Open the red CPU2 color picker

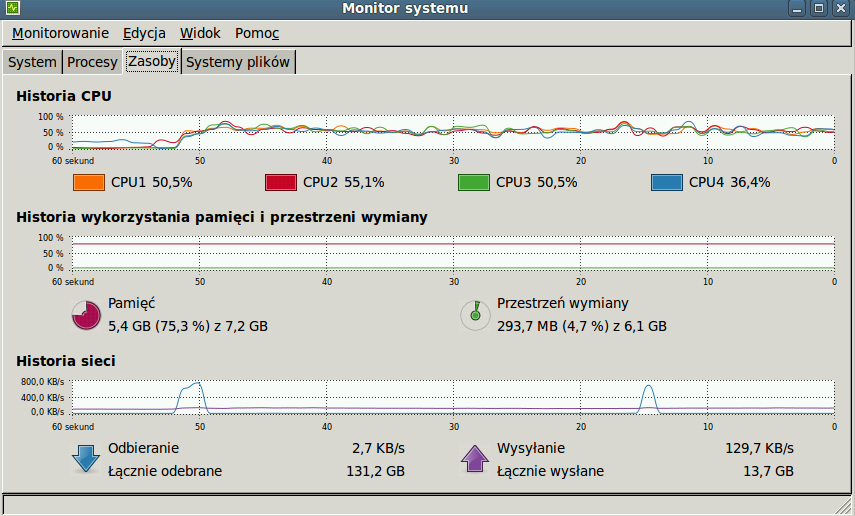281,182
